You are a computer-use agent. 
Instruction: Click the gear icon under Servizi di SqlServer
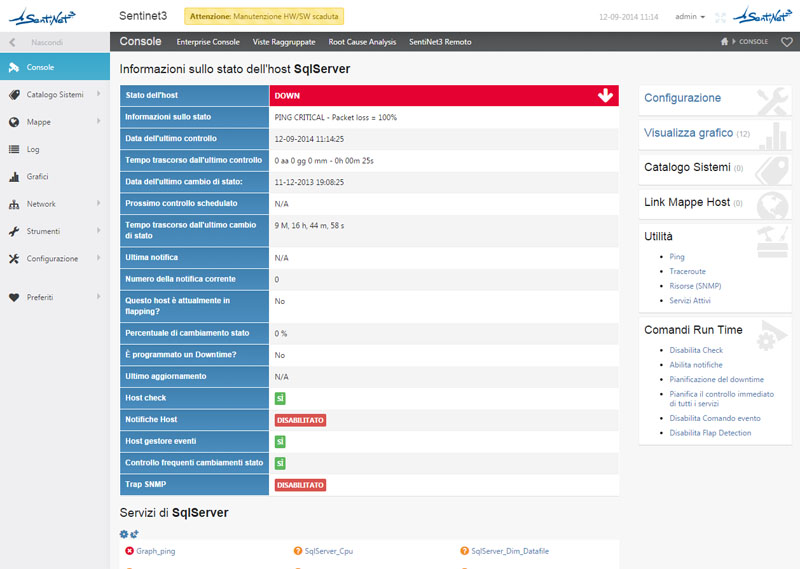(124, 534)
